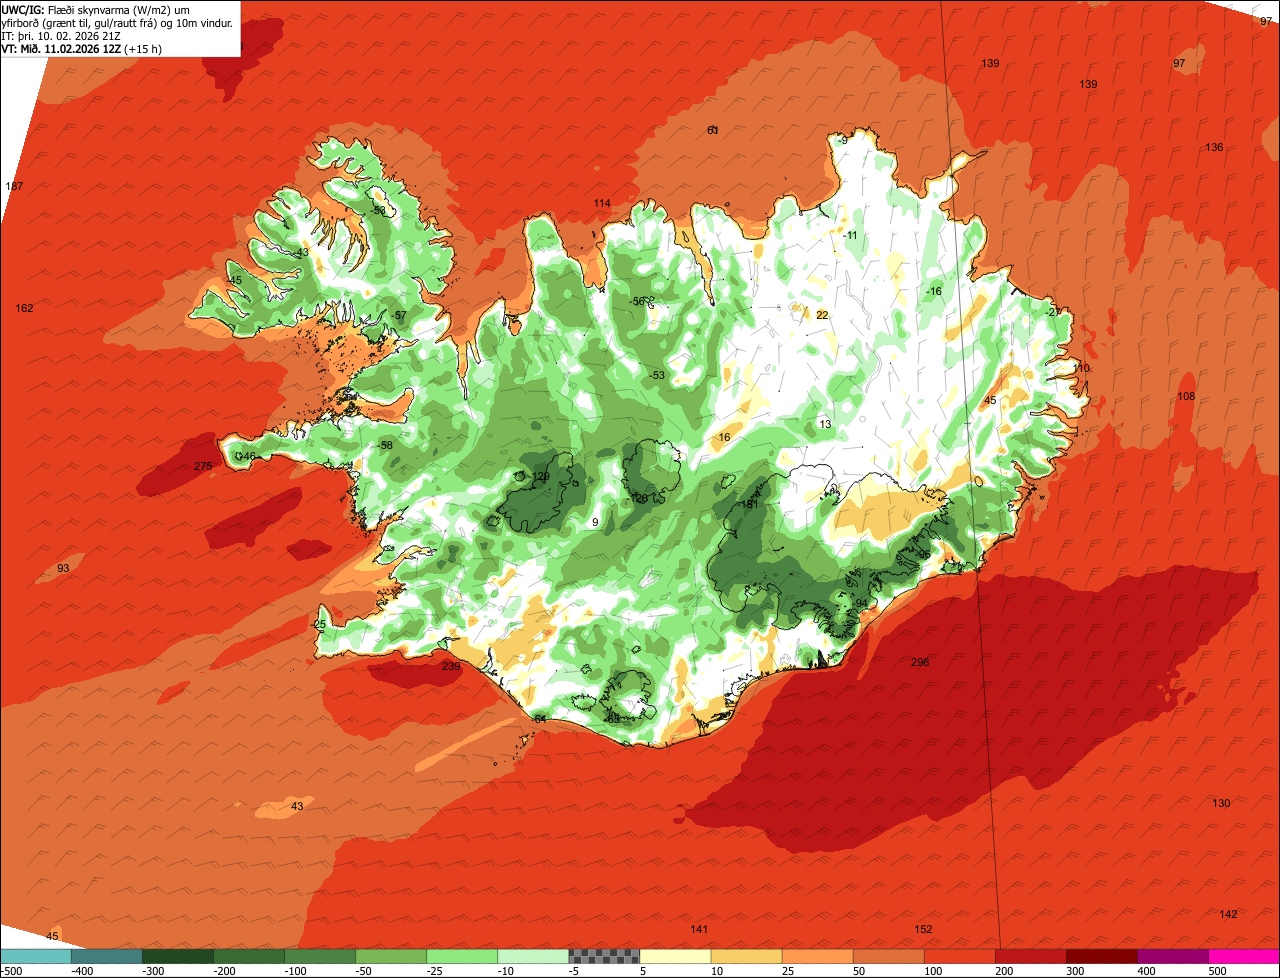The width and height of the screenshot is (1280, 978).
Task: Click map value -27 on the east coast
Action: pyautogui.click(x=1052, y=312)
